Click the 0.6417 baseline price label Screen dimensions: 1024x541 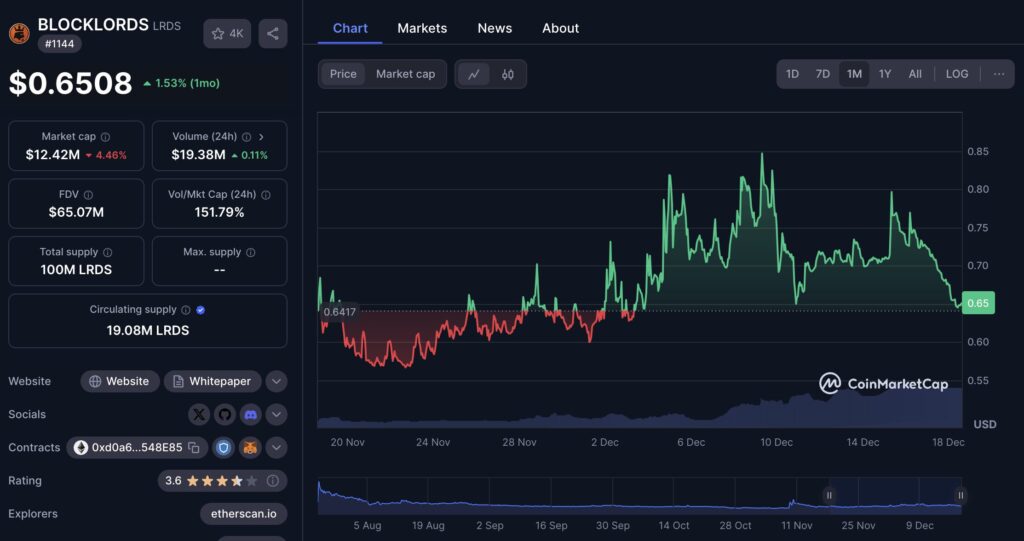point(340,312)
